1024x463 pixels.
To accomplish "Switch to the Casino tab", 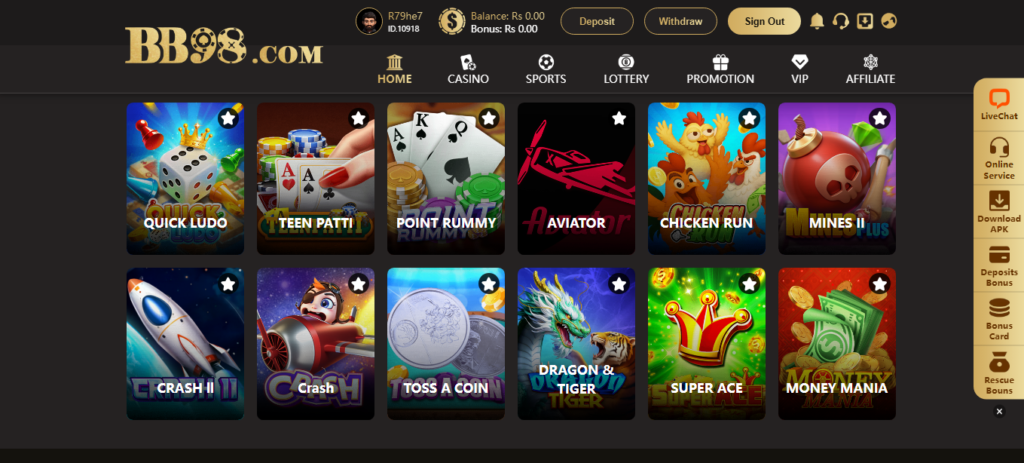I will 468,69.
